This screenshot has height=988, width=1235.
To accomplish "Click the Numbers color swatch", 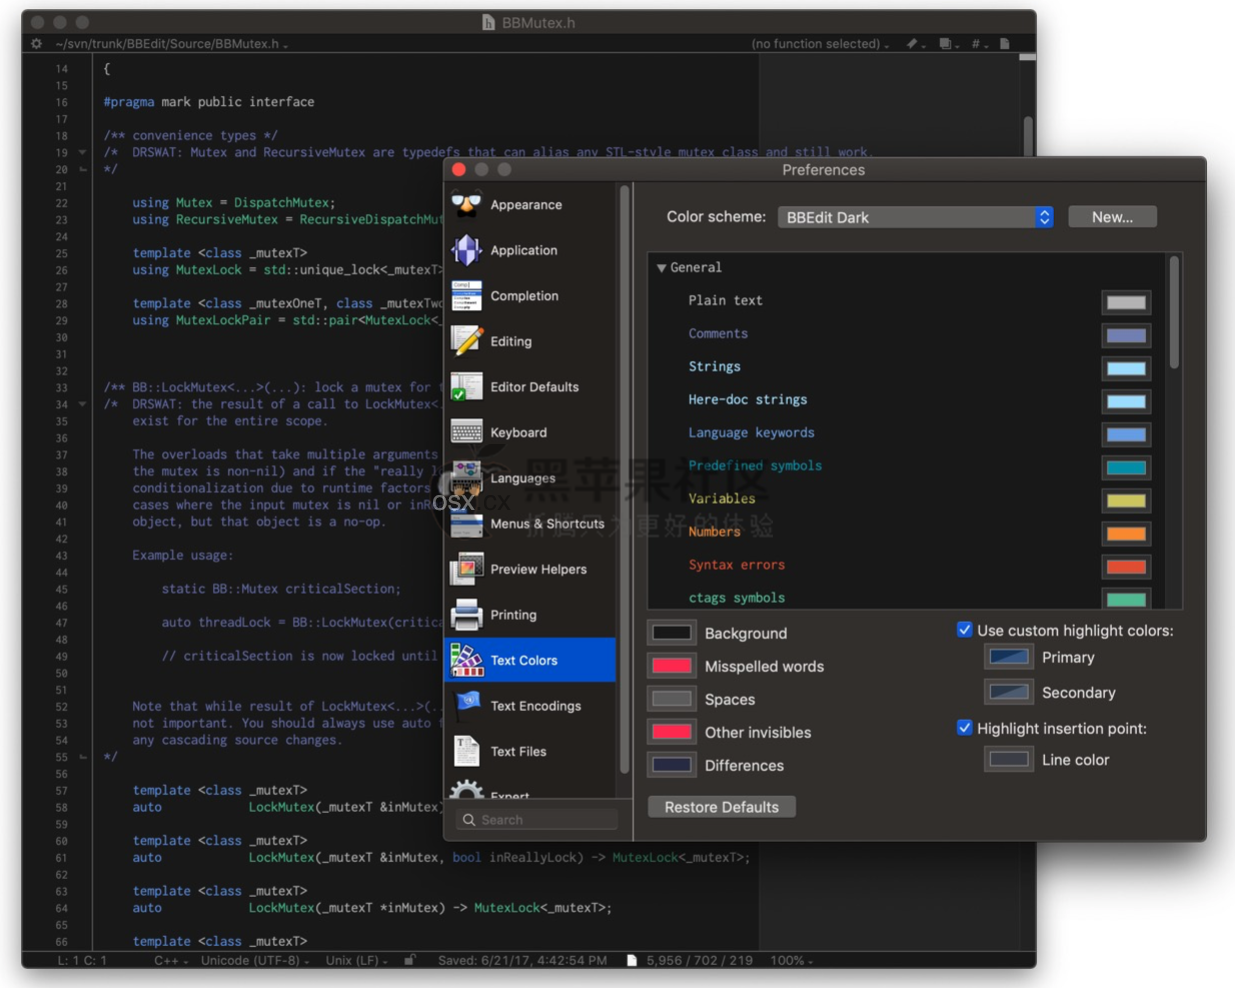I will [x=1126, y=533].
